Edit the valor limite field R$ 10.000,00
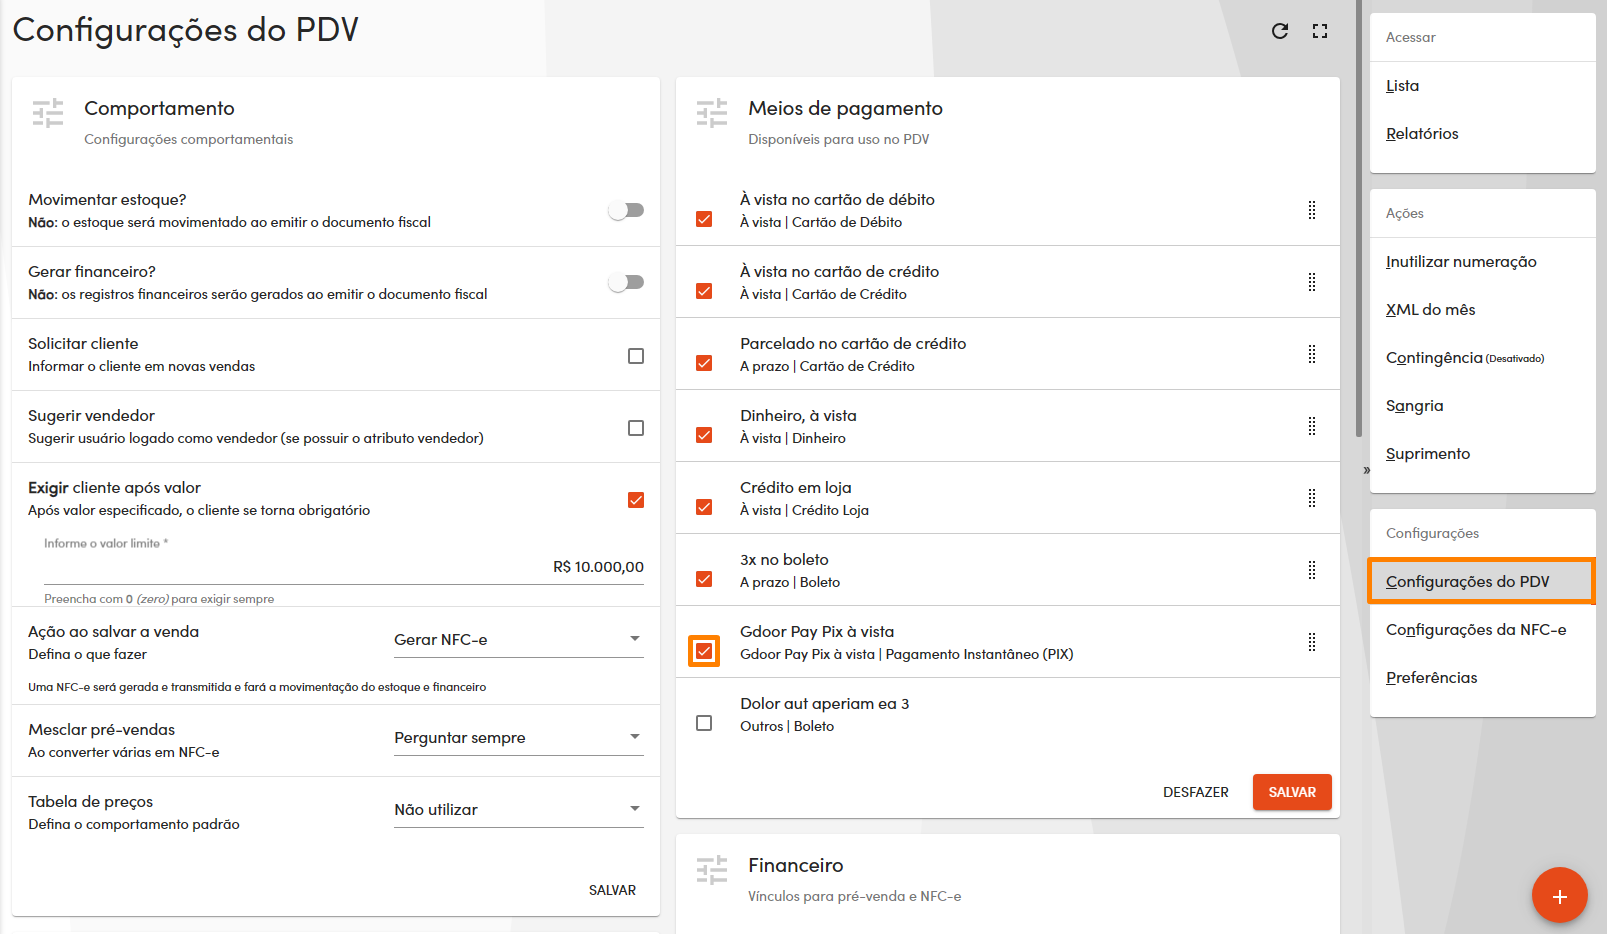The height and width of the screenshot is (934, 1607). pos(344,567)
